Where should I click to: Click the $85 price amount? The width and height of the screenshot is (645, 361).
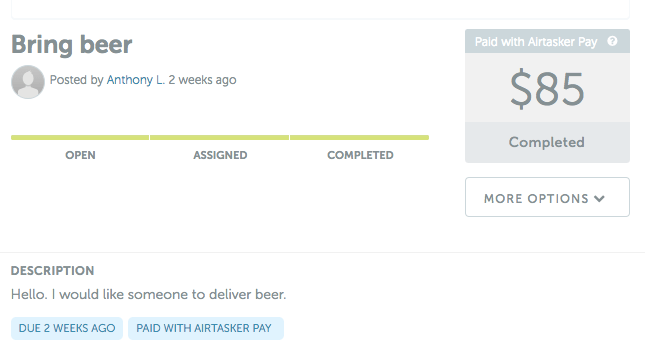(x=547, y=88)
